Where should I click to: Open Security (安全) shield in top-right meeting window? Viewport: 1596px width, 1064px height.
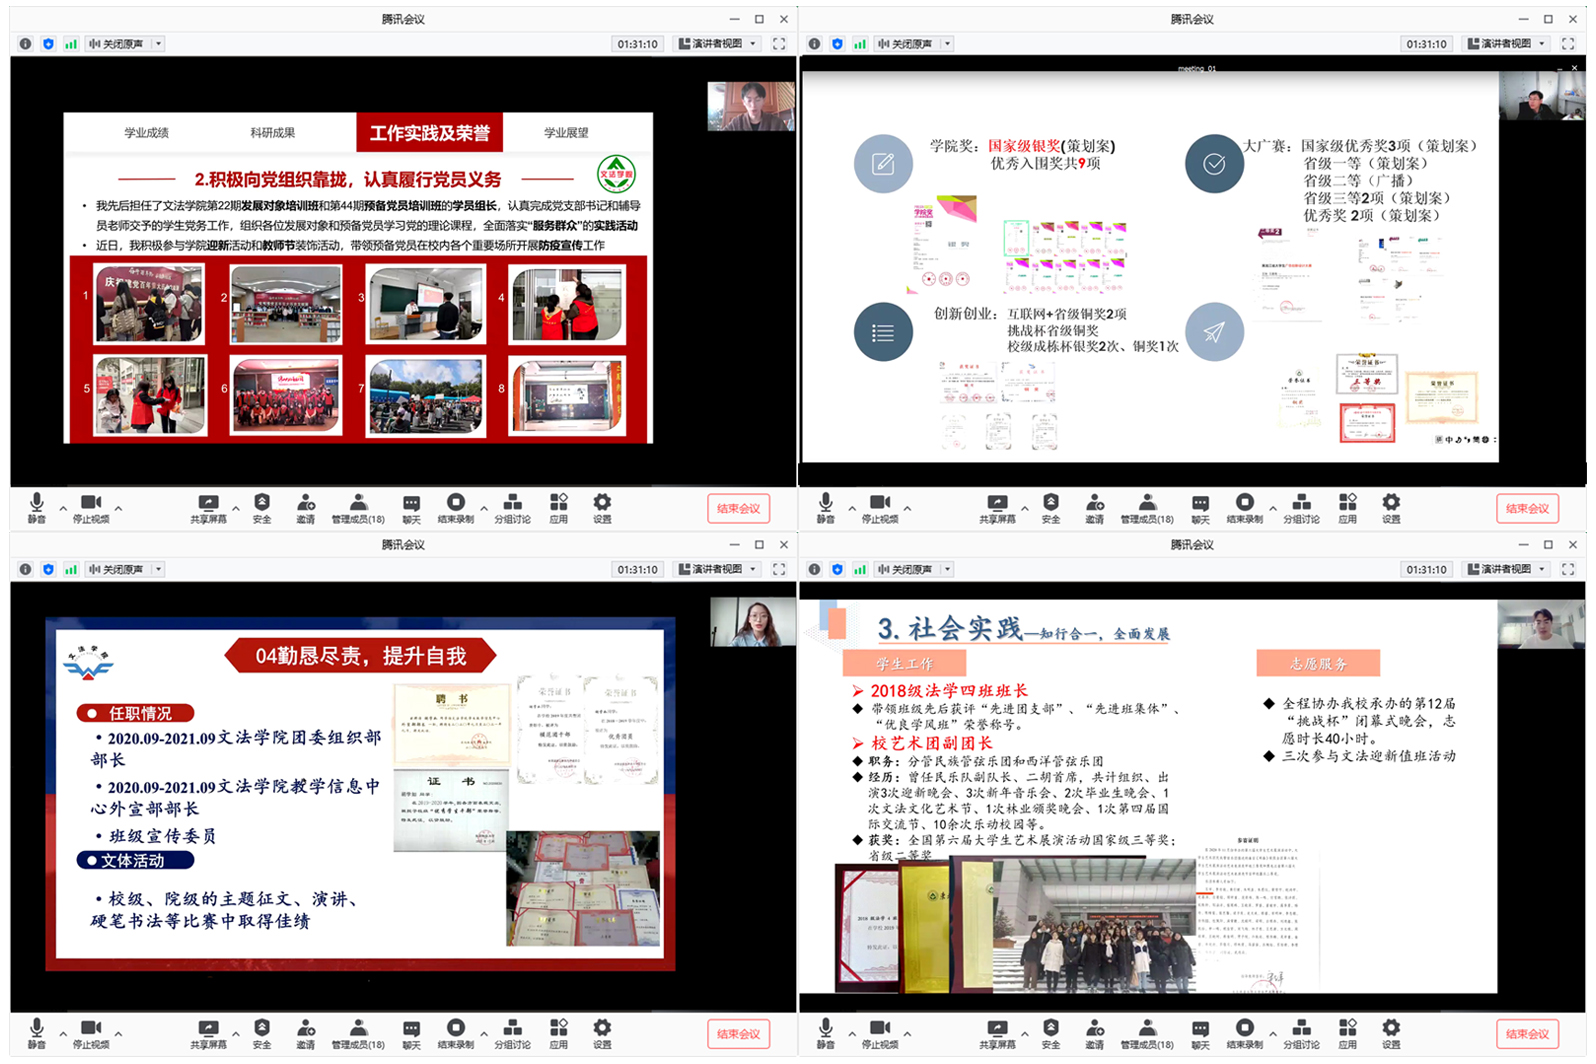click(1051, 507)
